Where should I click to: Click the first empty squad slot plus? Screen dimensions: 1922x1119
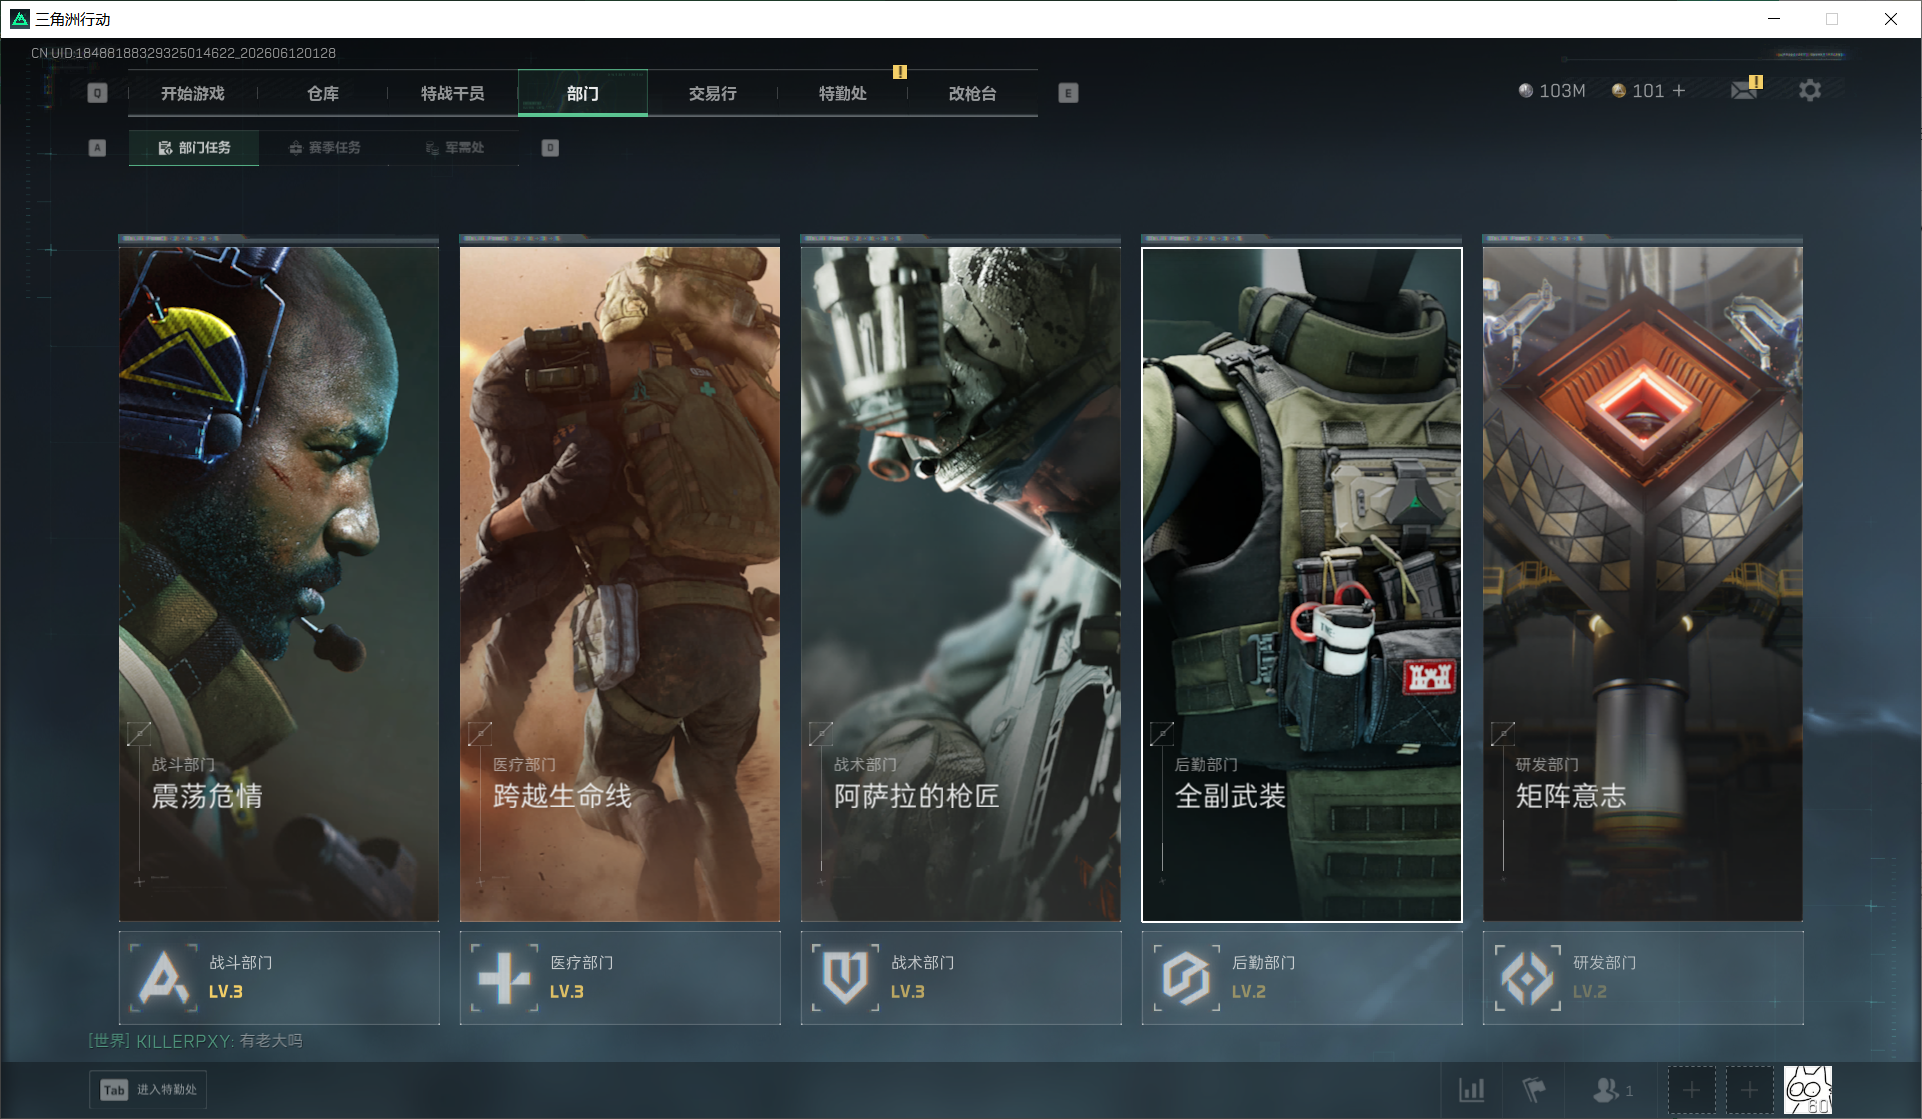click(x=1691, y=1090)
